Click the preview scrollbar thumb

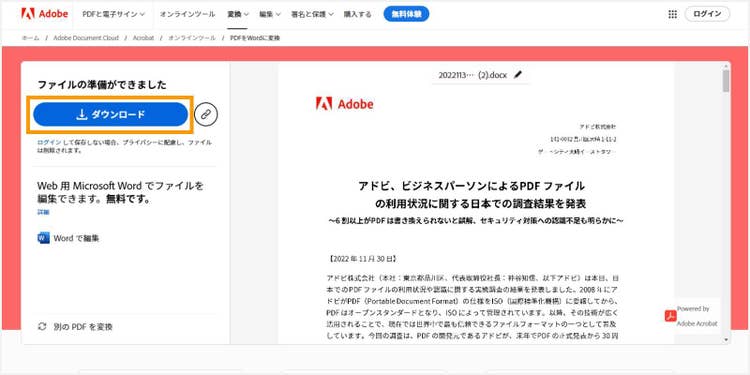[726, 80]
